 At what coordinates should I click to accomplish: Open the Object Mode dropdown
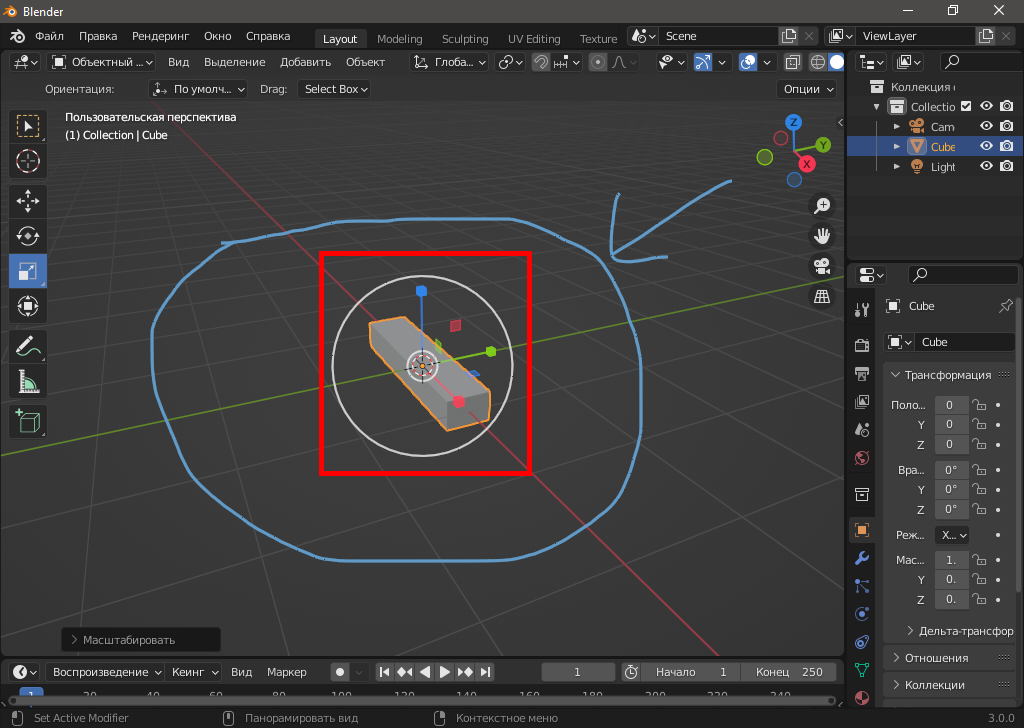(102, 62)
